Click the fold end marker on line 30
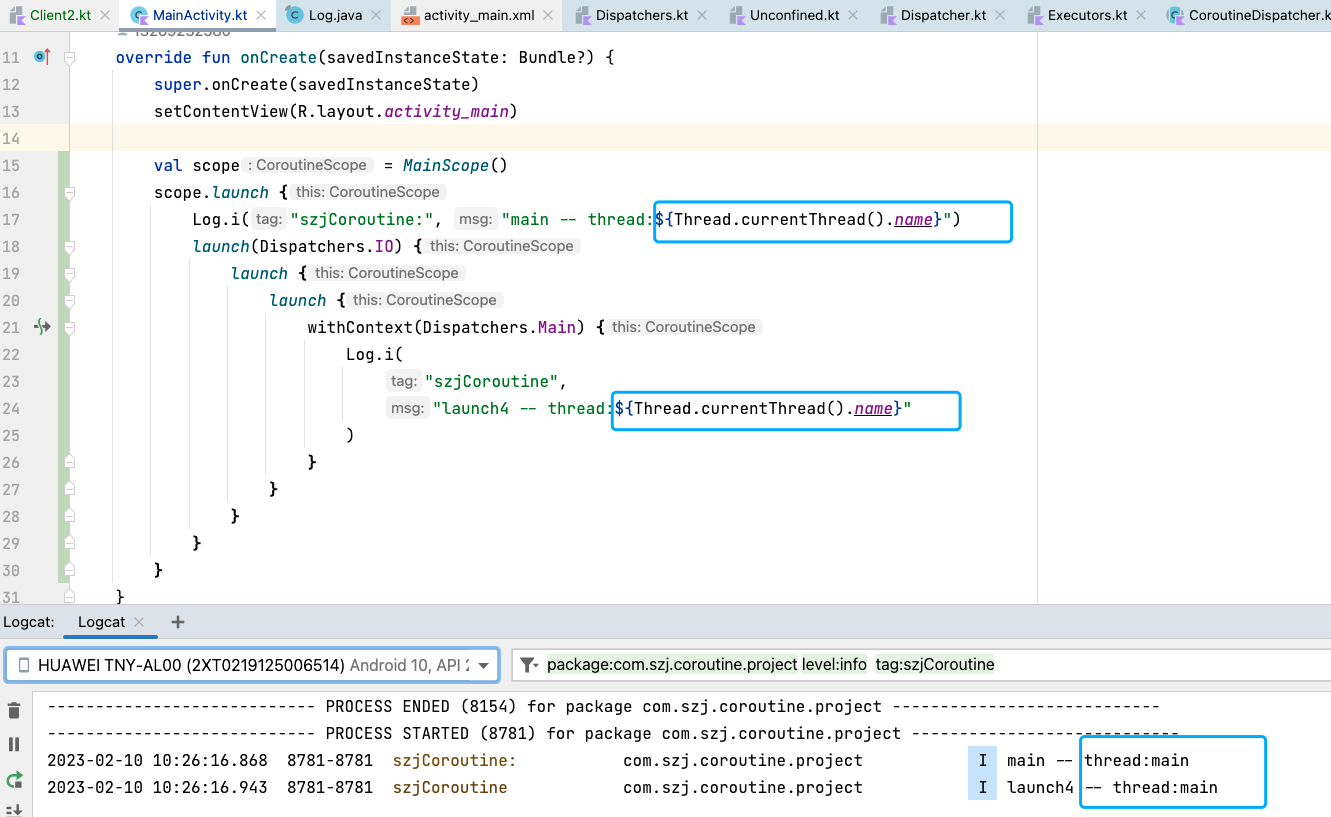Image resolution: width=1331 pixels, height=817 pixels. coord(69,569)
